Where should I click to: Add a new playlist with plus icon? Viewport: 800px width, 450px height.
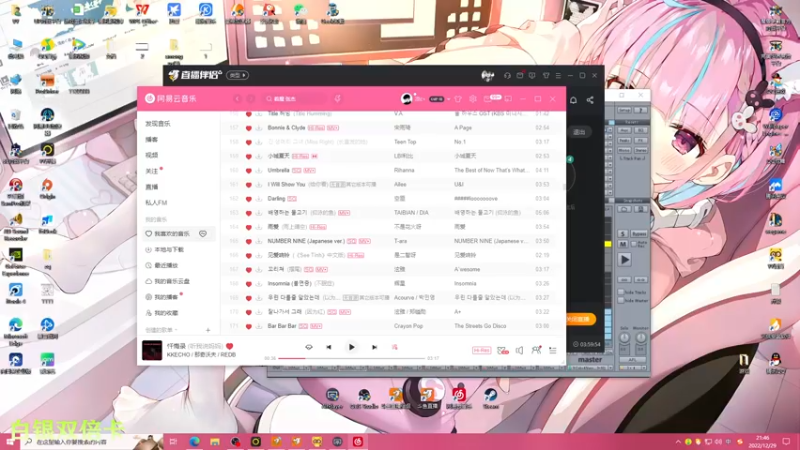(208, 330)
